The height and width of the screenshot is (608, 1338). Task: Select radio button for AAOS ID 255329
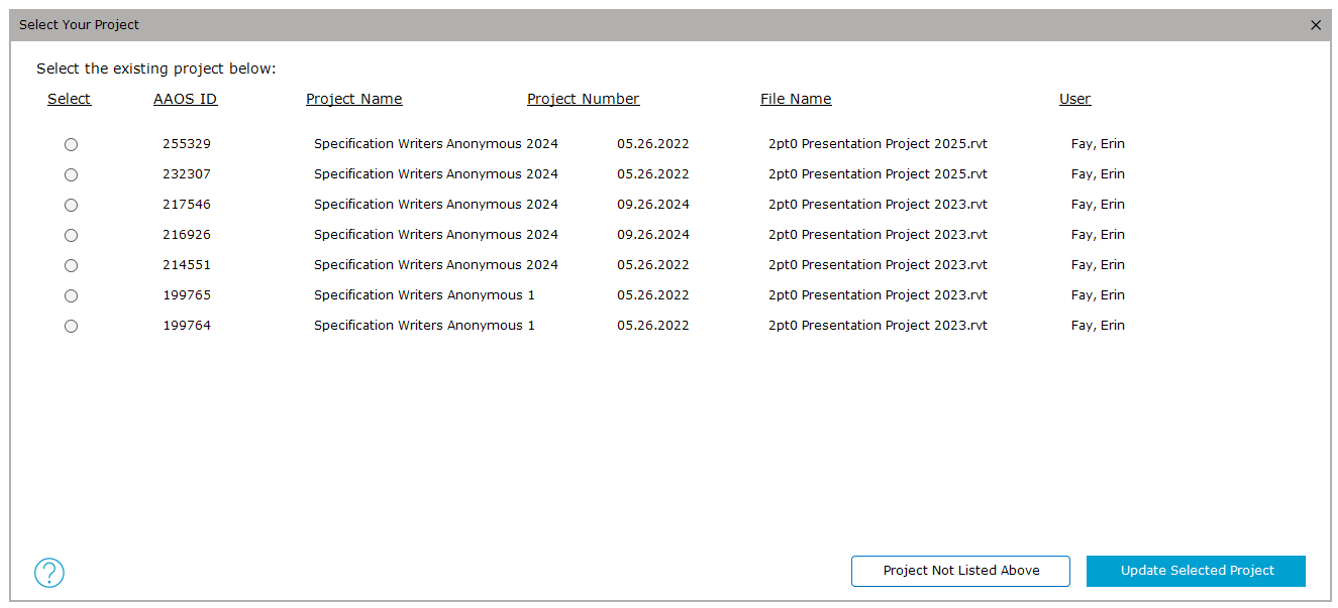pos(71,144)
